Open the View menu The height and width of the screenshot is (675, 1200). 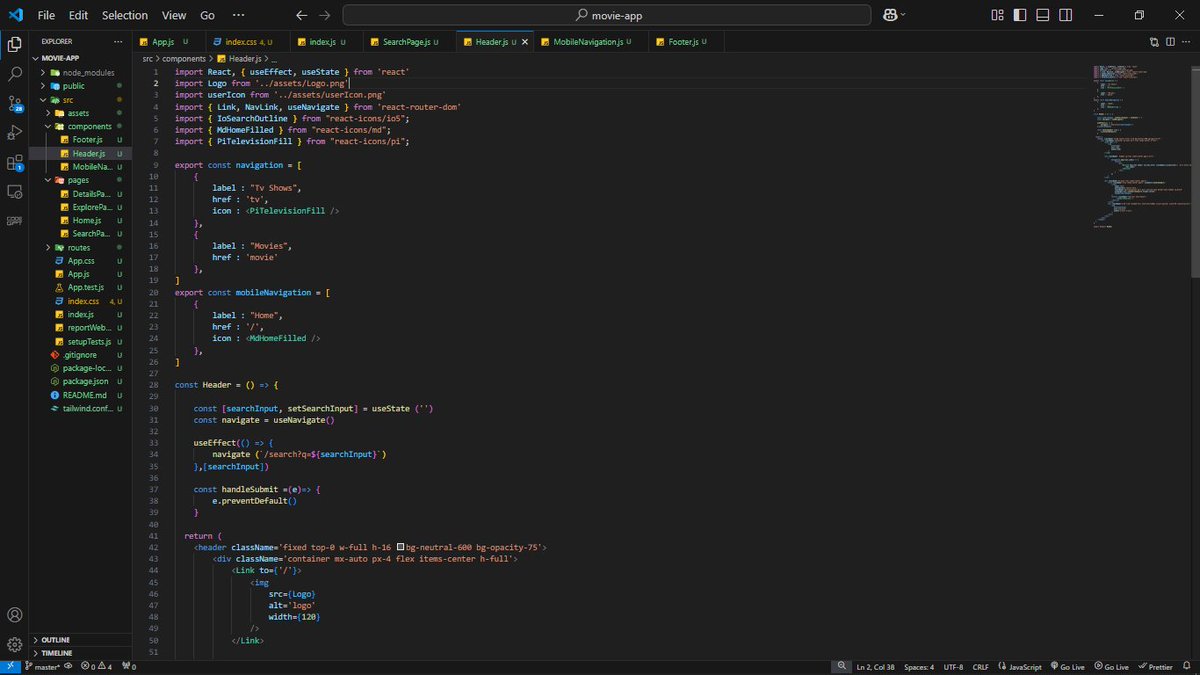point(174,15)
